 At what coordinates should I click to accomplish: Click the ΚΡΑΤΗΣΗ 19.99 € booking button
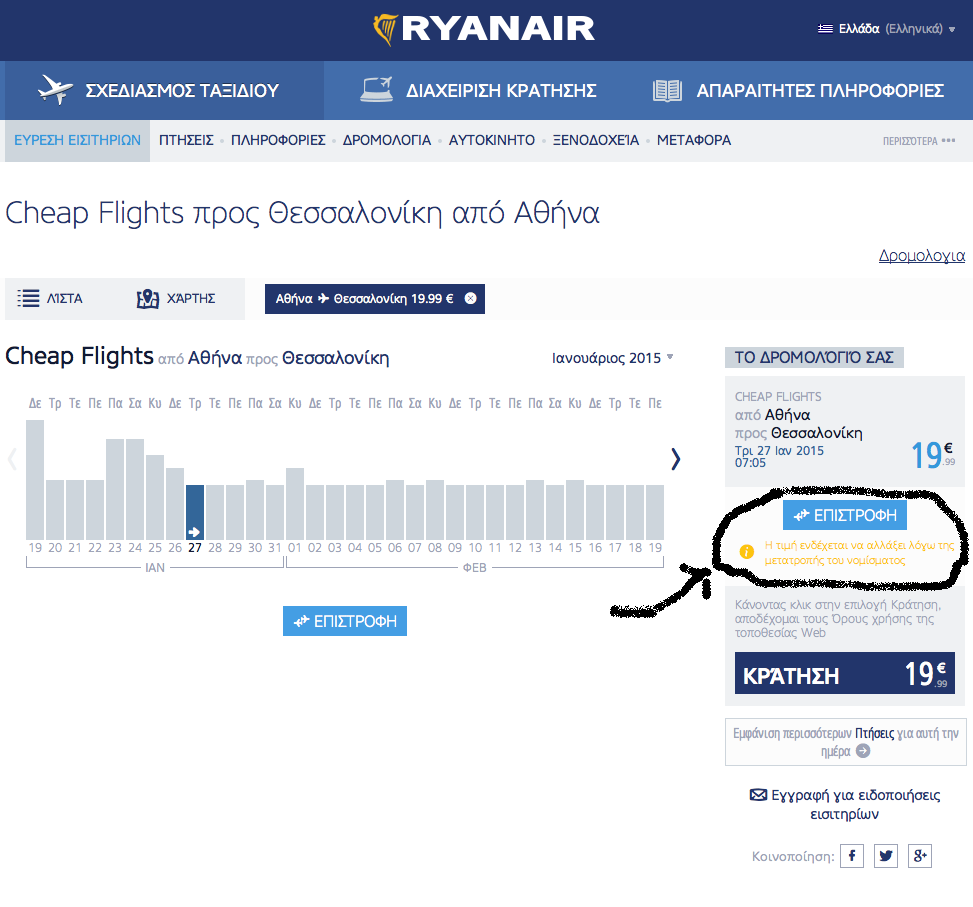coord(845,673)
